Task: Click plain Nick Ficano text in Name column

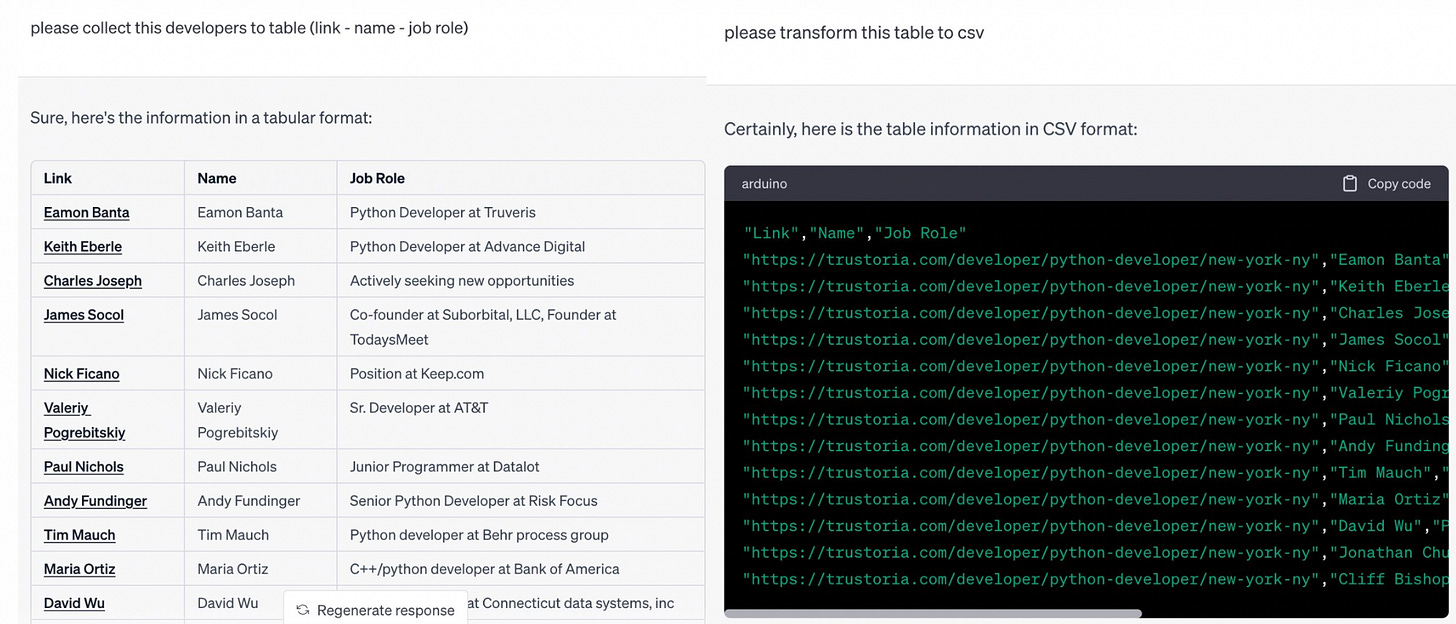Action: click(x=235, y=373)
